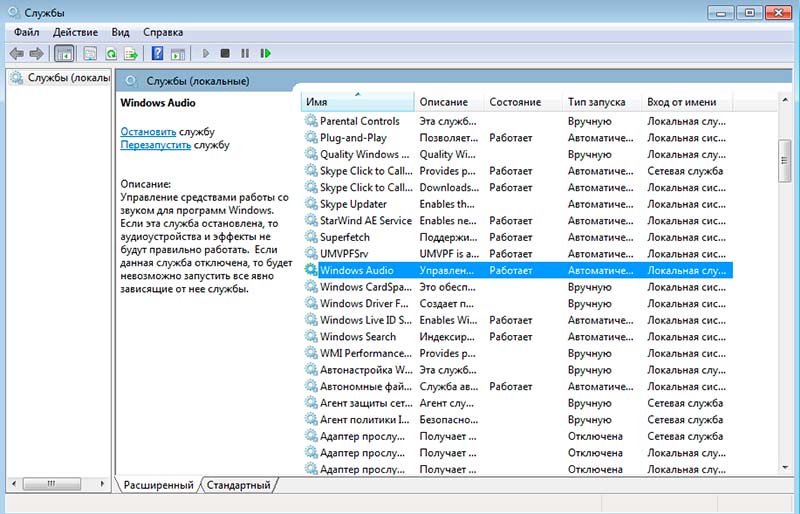Click the Forward arrow in the toolbar
Viewport: 800px width, 514px height.
37,53
